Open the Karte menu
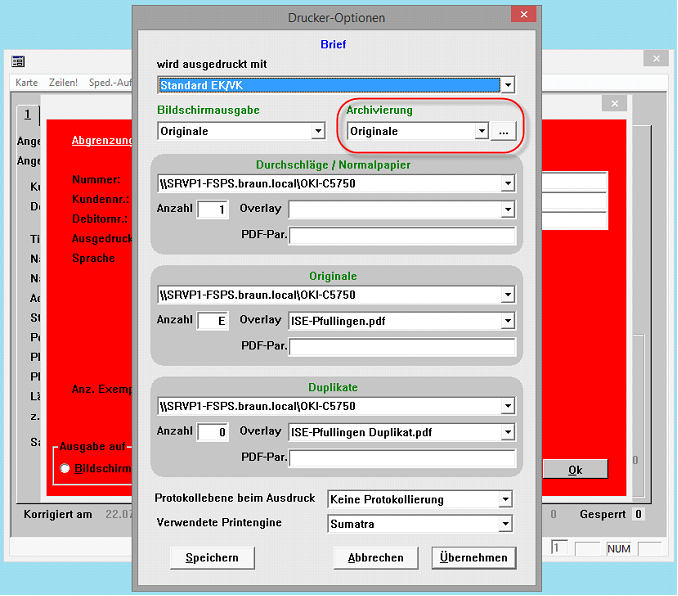The width and height of the screenshot is (678, 596). [x=26, y=82]
